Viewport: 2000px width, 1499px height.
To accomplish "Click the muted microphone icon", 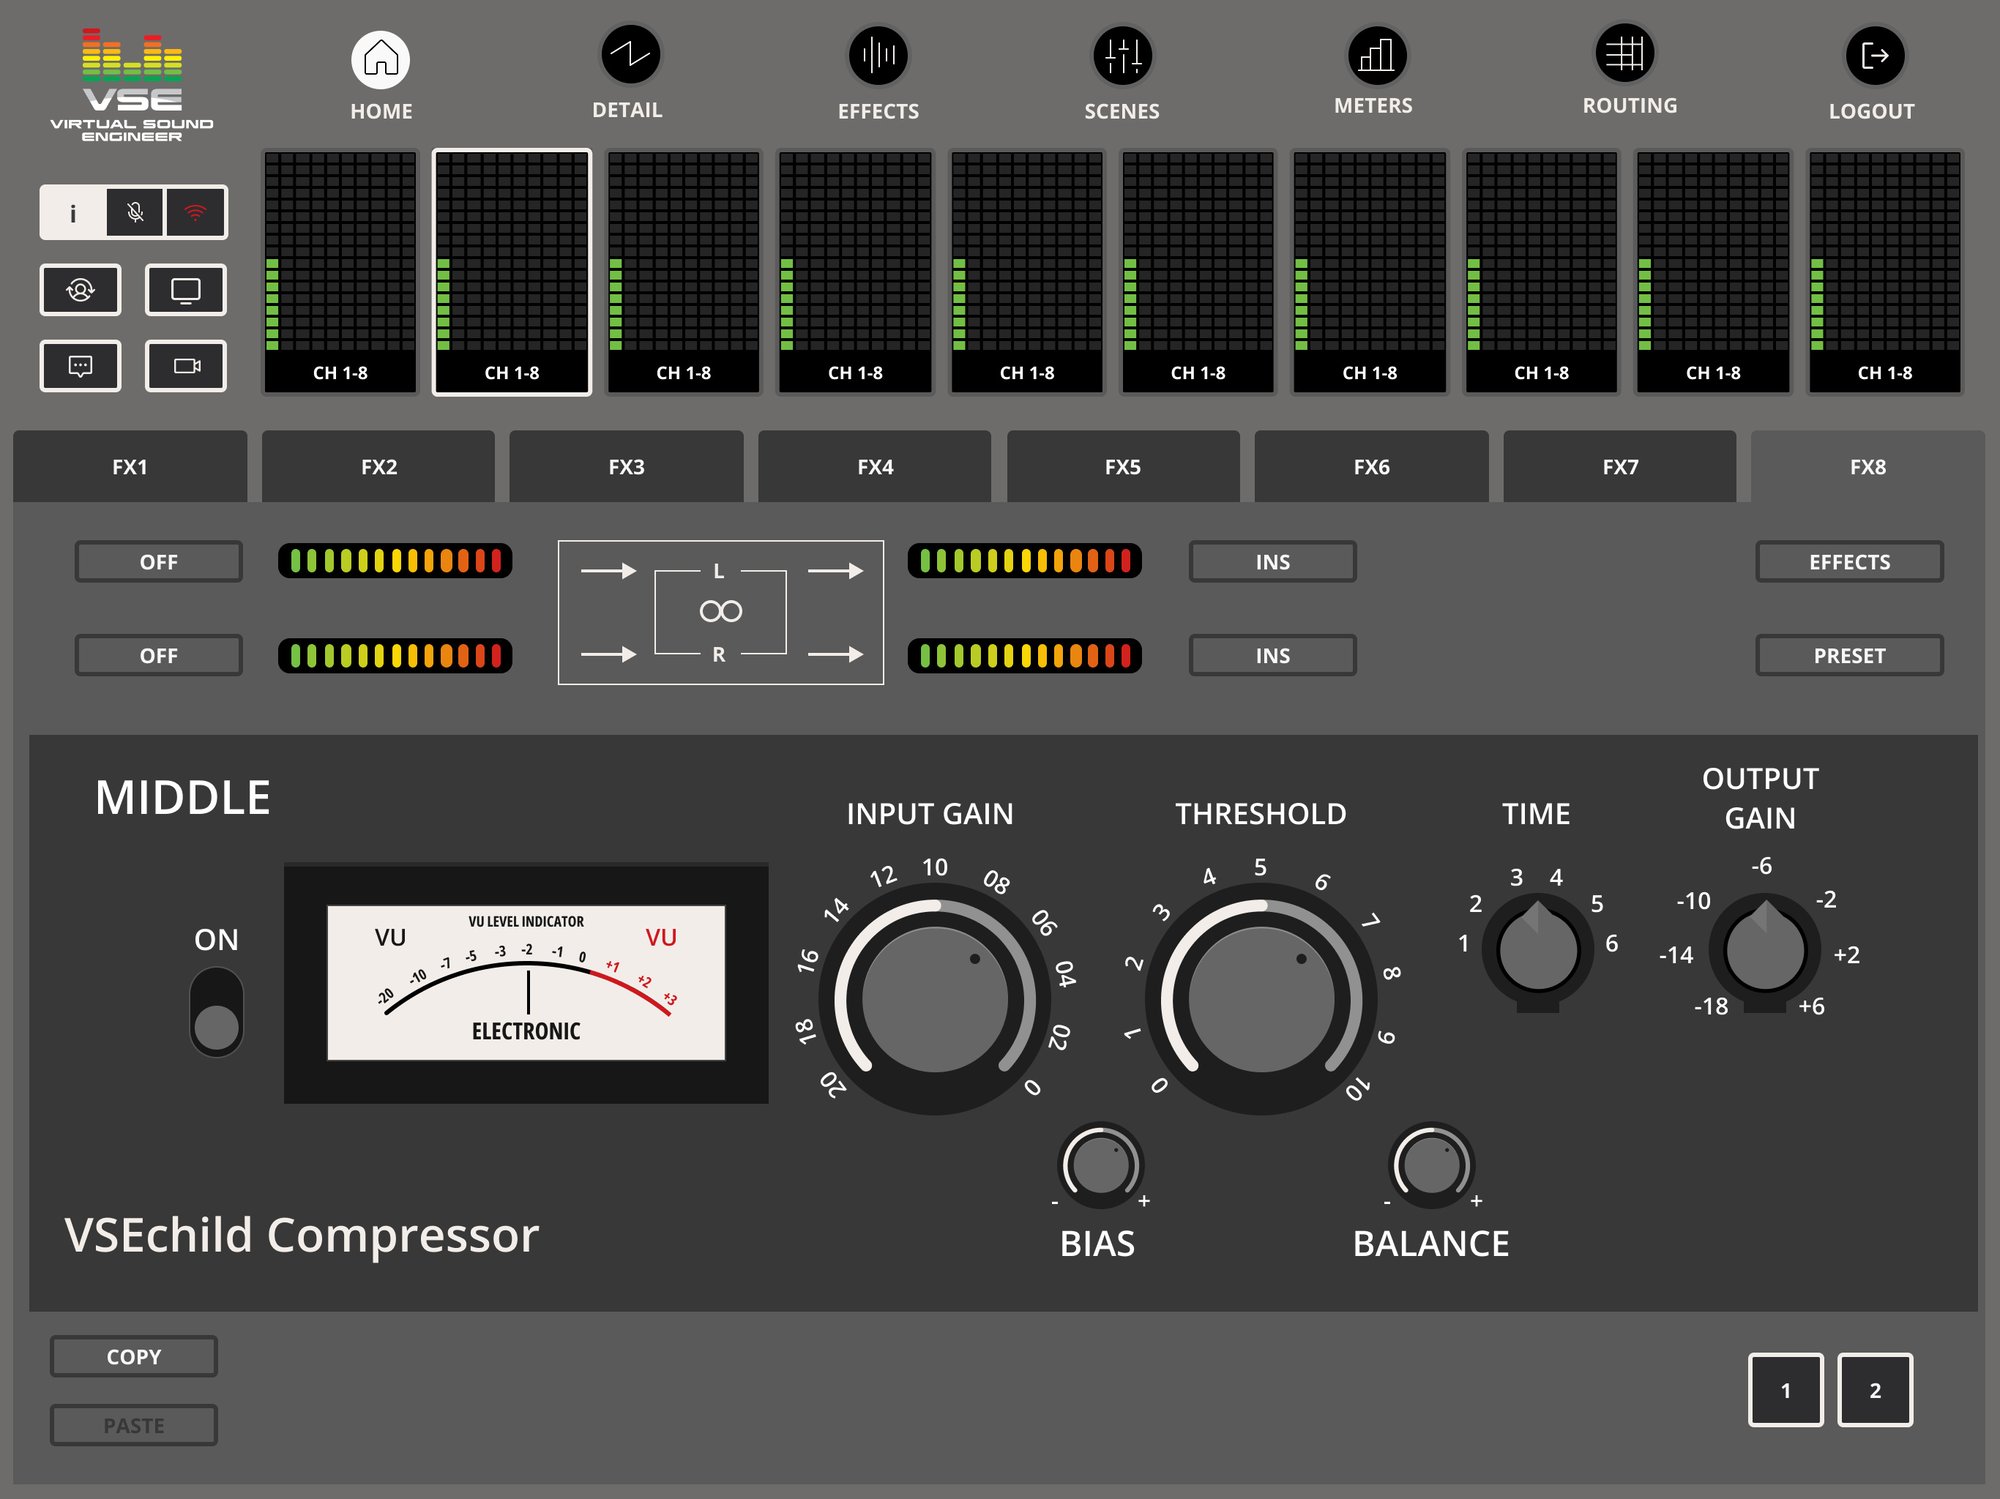I will (x=135, y=212).
